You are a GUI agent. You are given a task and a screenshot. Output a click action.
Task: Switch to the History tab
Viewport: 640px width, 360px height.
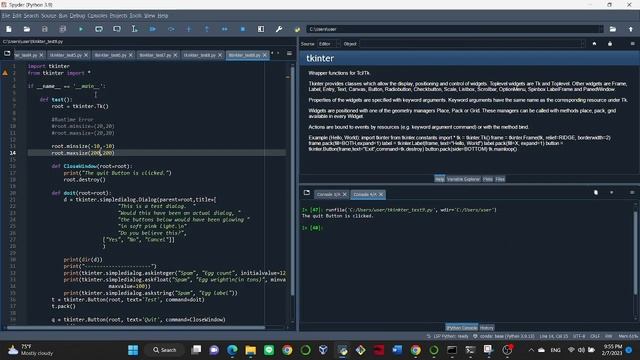(x=487, y=328)
